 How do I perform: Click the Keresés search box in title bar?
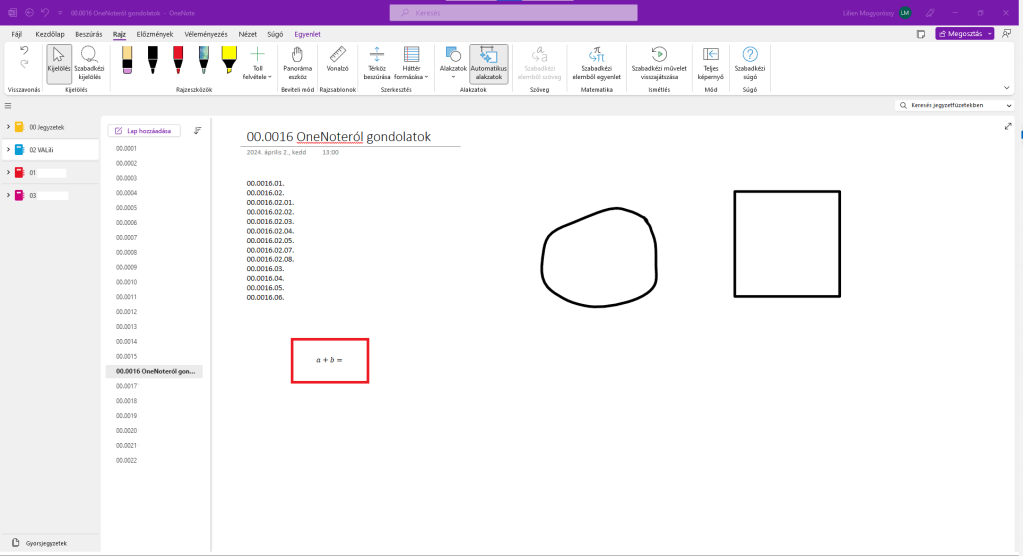click(513, 13)
